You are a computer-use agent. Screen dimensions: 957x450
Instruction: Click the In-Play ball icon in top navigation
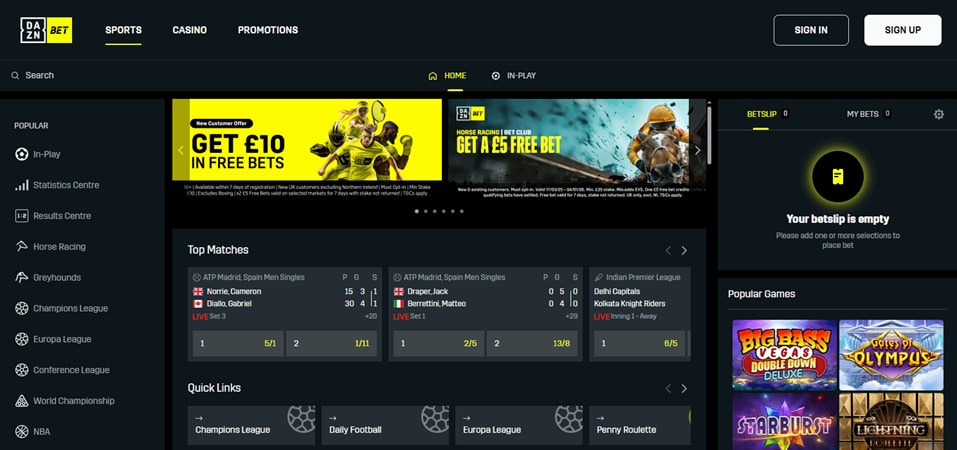496,76
